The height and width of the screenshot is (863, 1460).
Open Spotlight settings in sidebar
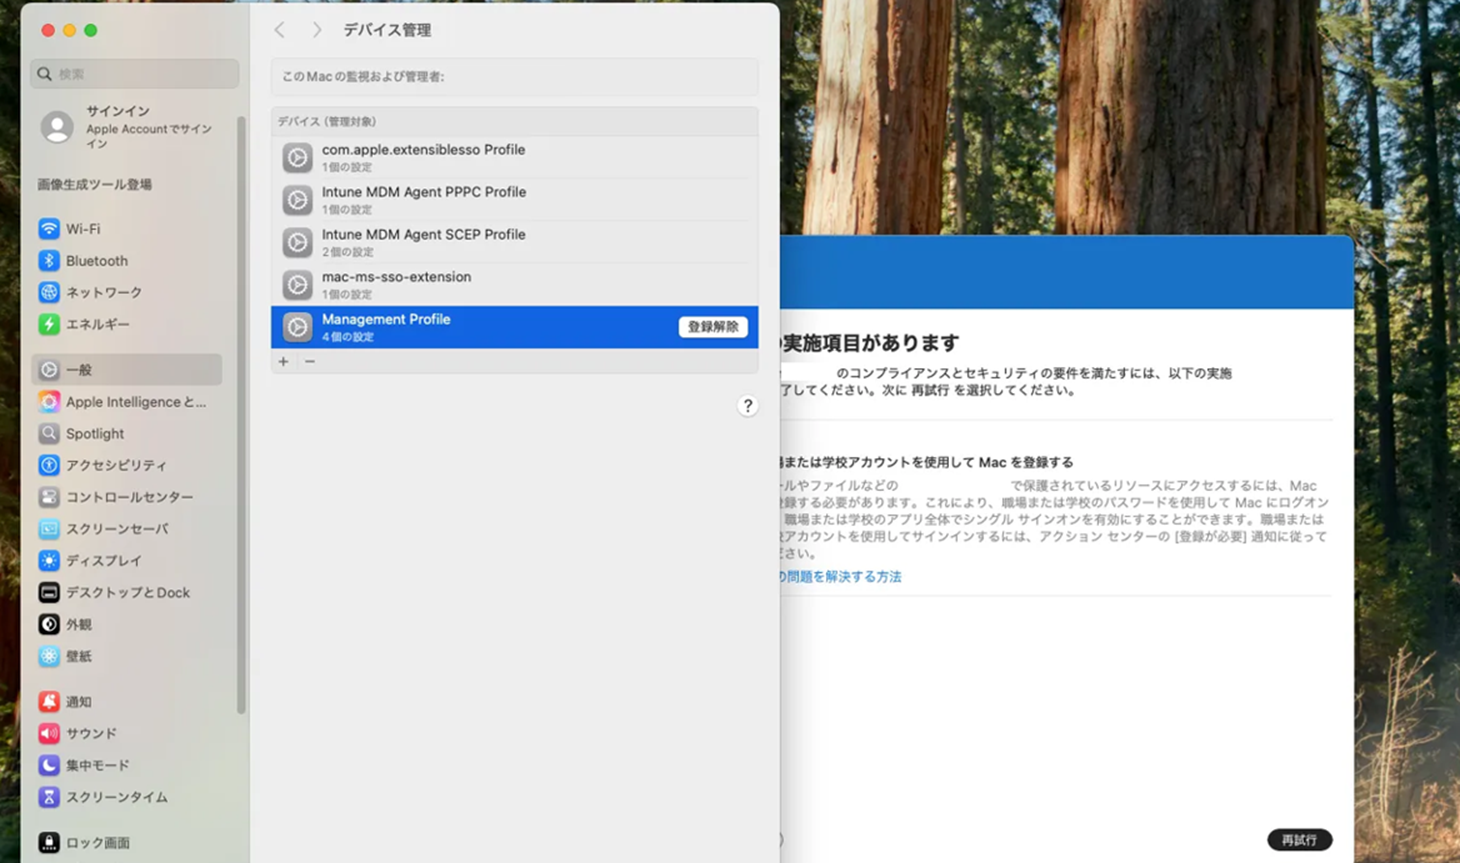[x=126, y=434]
